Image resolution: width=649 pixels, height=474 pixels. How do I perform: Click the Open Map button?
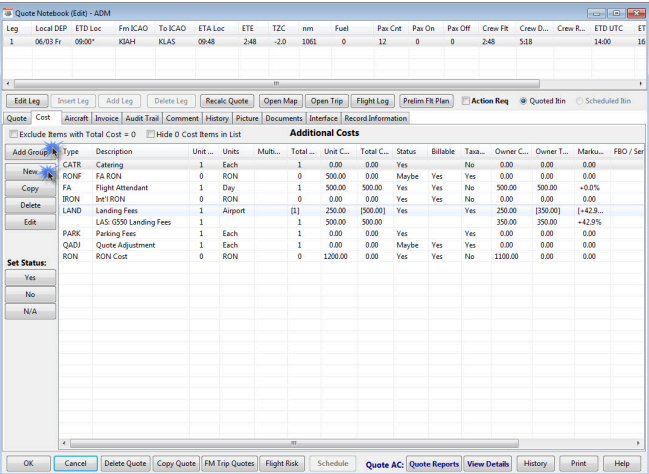point(281,101)
